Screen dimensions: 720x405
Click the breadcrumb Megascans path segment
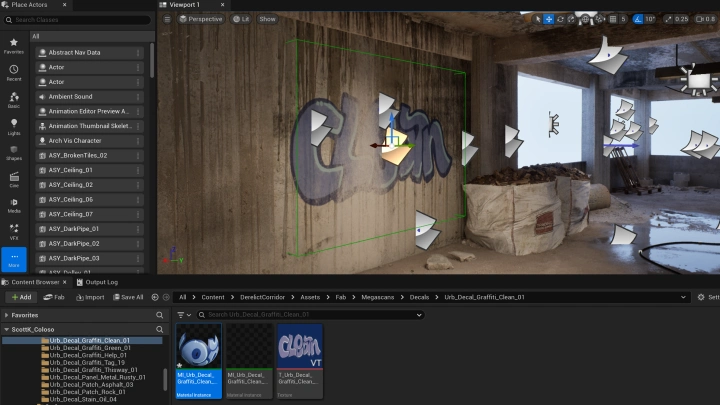pyautogui.click(x=377, y=297)
